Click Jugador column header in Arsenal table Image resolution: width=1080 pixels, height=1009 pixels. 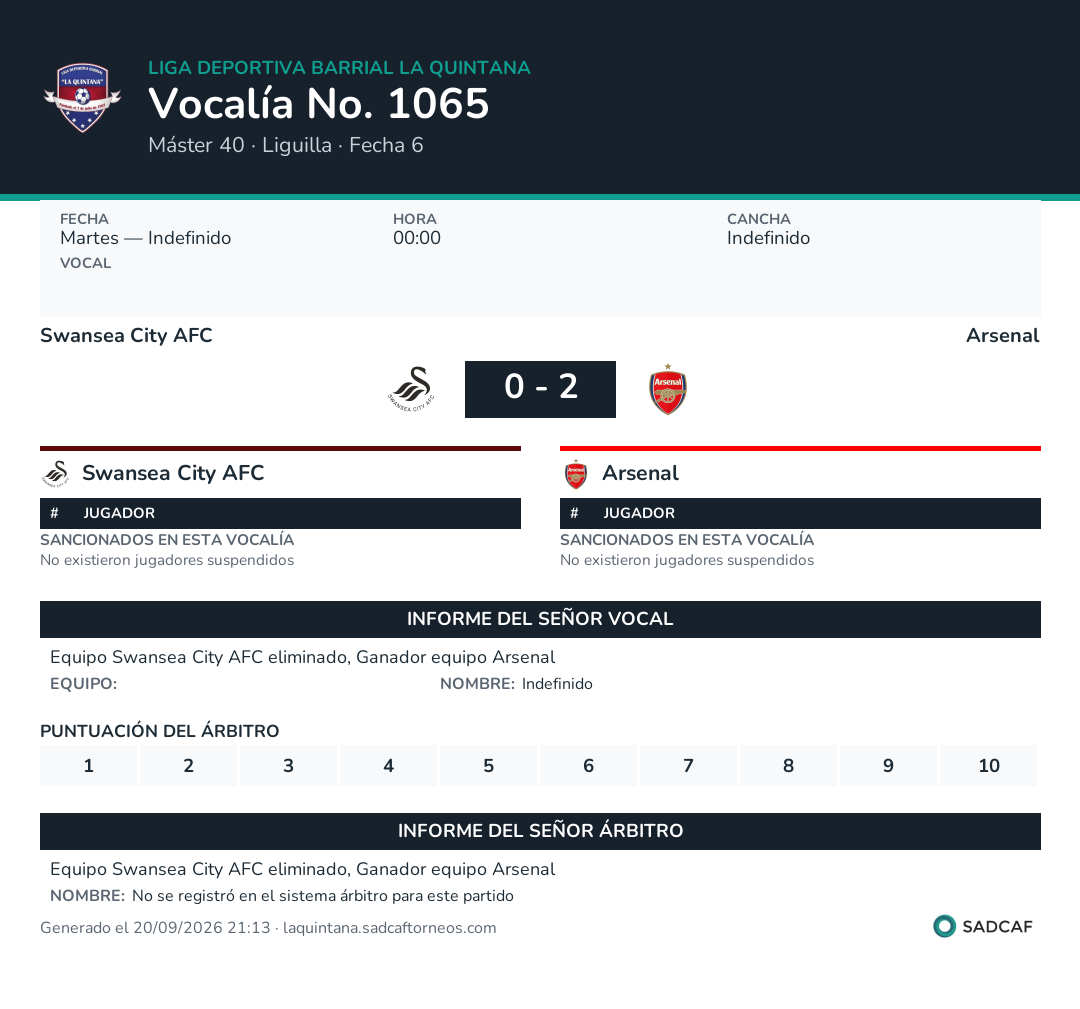(638, 513)
